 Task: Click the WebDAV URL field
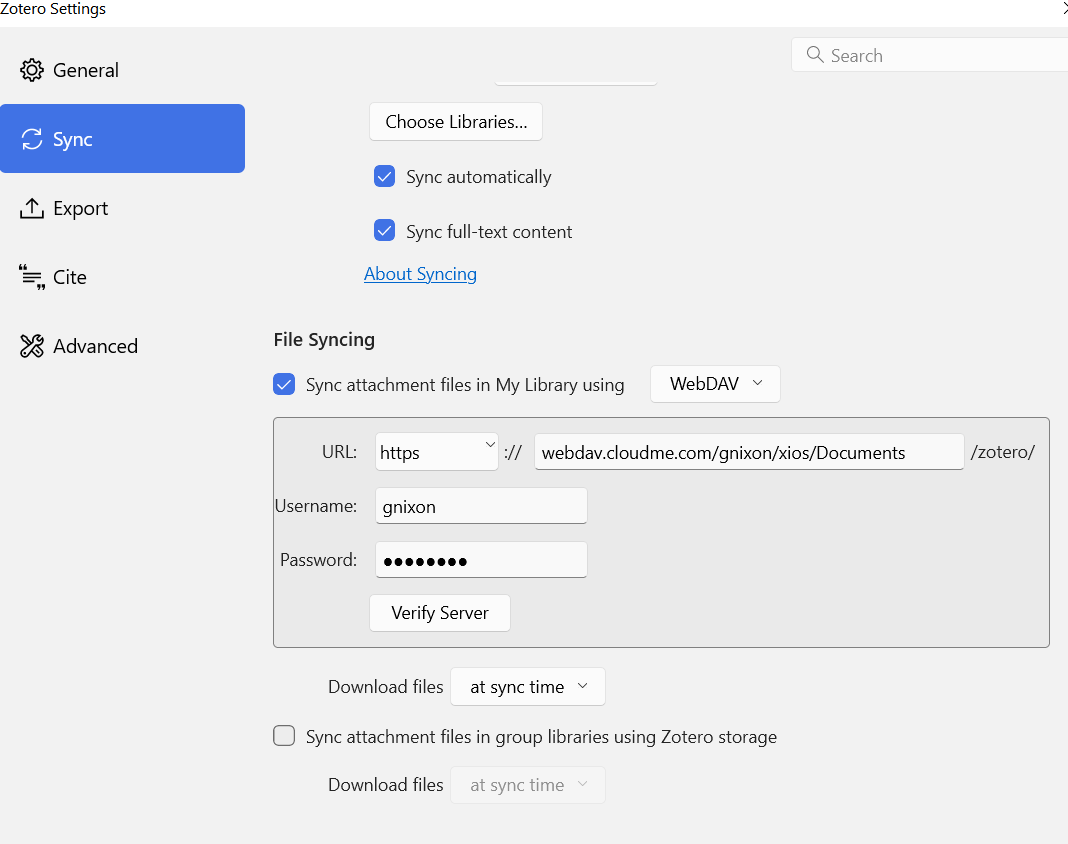[x=749, y=452]
